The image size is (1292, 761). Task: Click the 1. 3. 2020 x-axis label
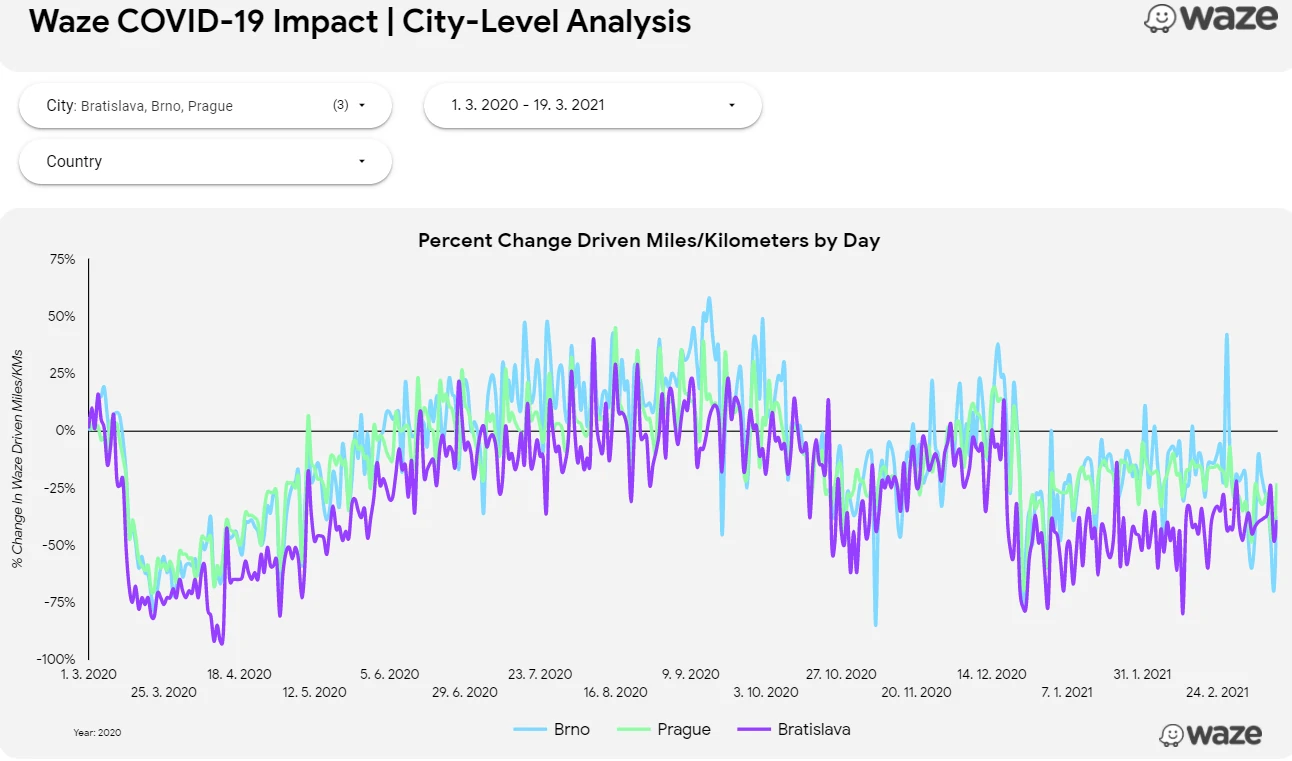coord(88,674)
